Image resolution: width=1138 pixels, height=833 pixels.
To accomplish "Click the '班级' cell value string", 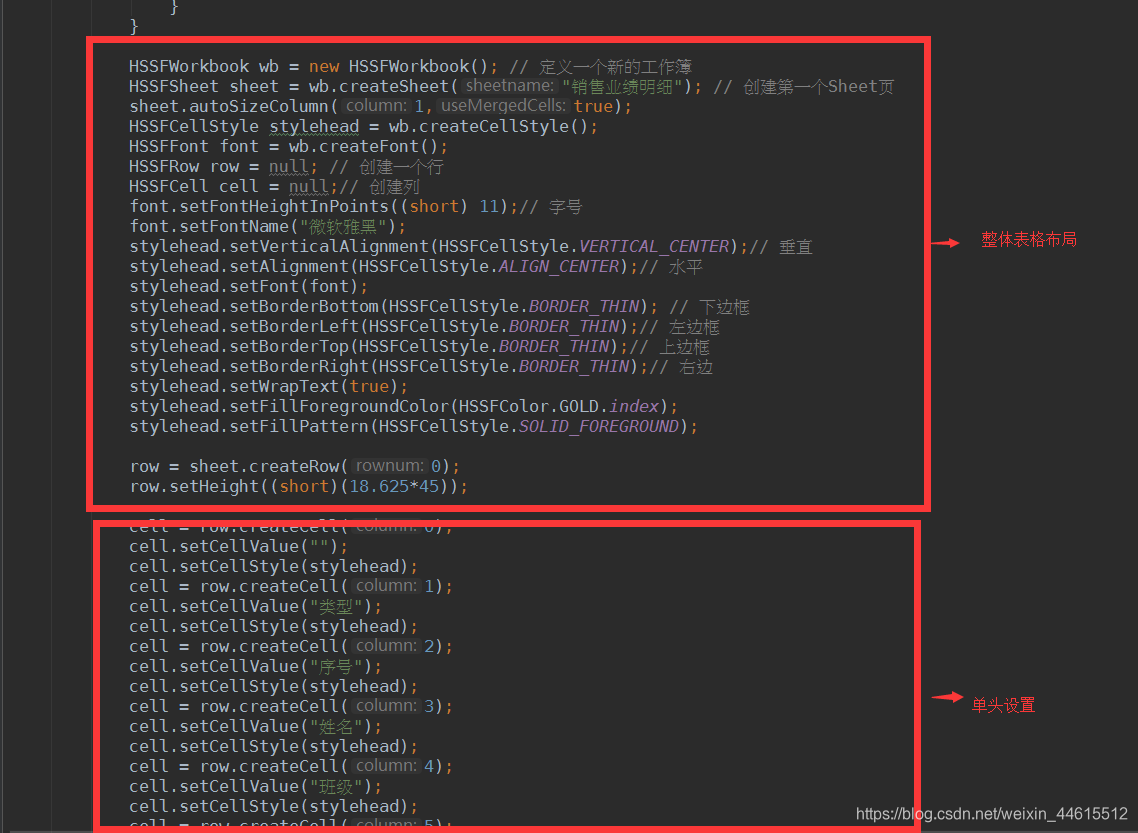I will point(335,787).
